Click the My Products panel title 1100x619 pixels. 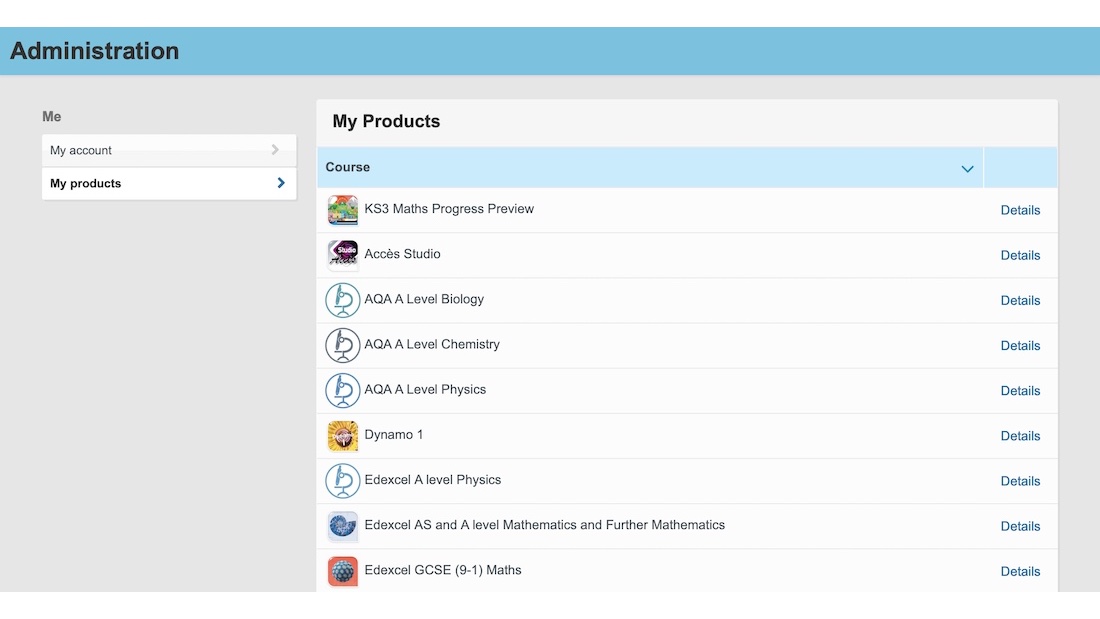pos(386,121)
